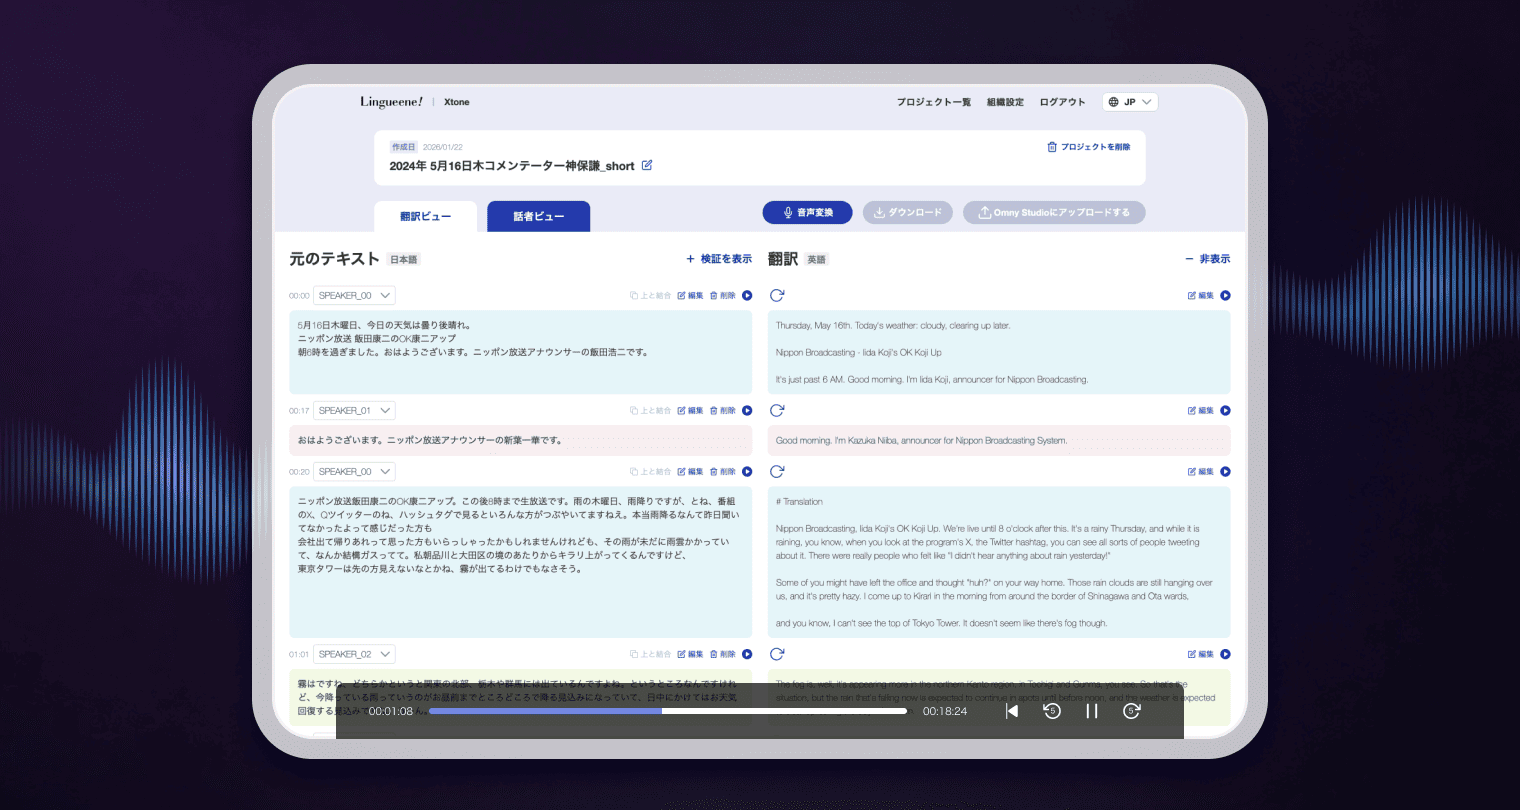Viewport: 1520px width, 810px height.
Task: Regenerate translation for the first segment
Action: [x=777, y=295]
